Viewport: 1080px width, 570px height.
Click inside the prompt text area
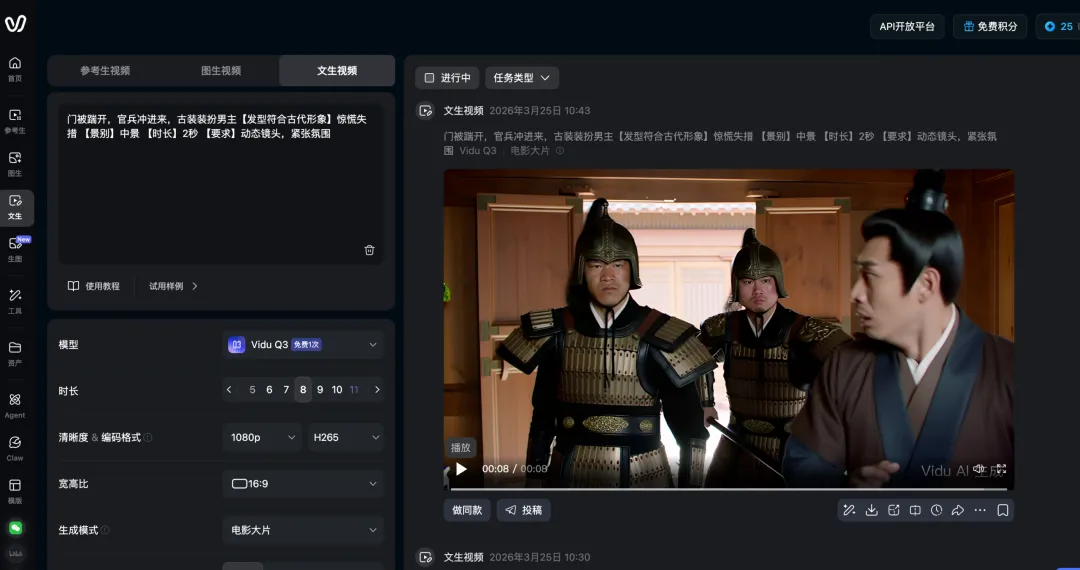coord(221,182)
